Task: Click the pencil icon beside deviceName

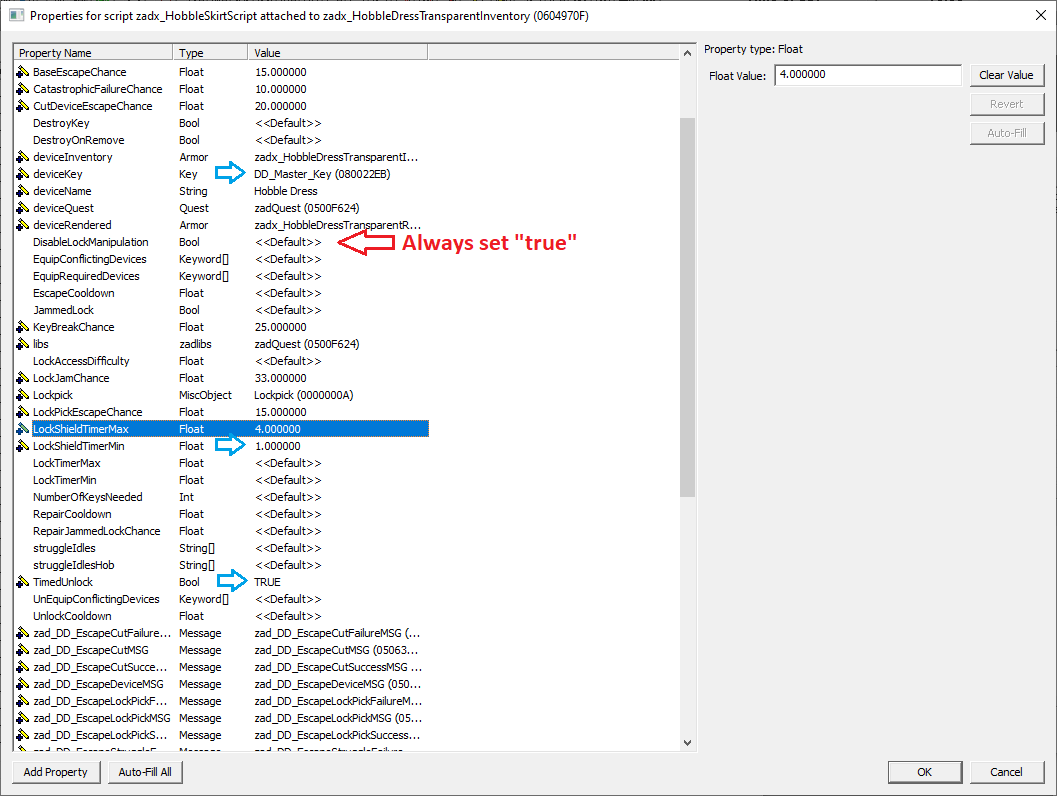Action: 22,191
